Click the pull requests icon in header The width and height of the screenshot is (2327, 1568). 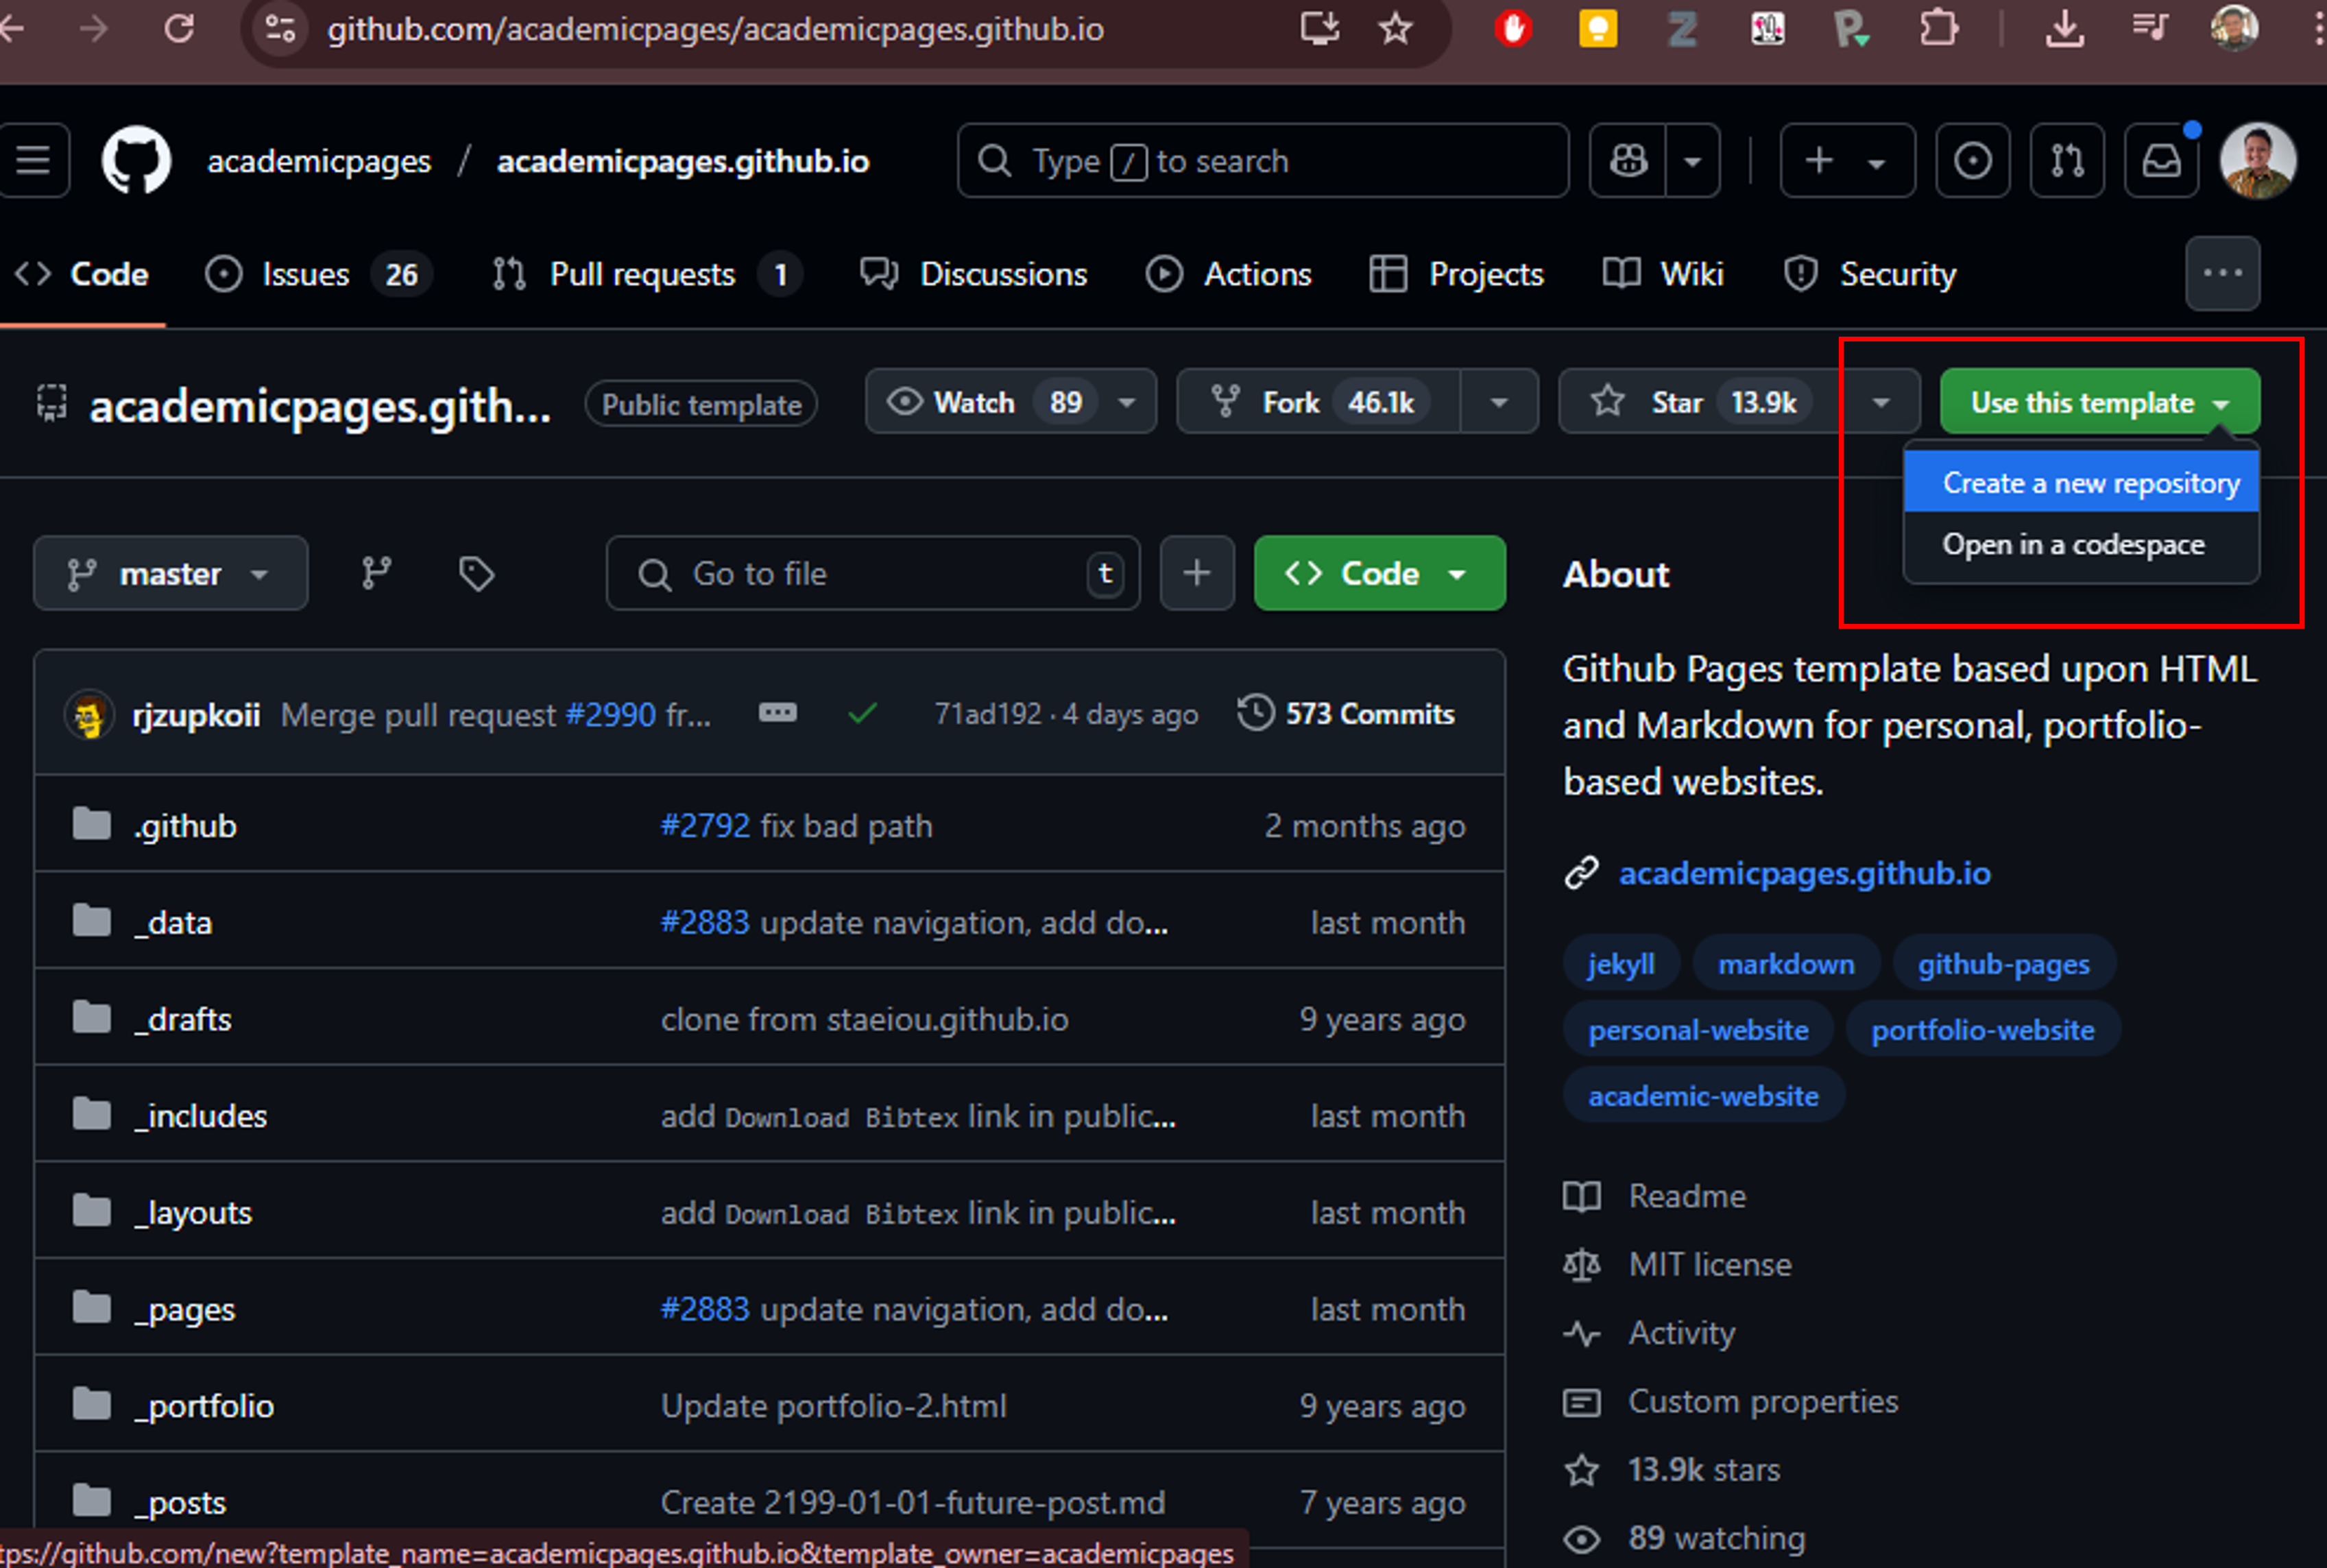click(2067, 160)
